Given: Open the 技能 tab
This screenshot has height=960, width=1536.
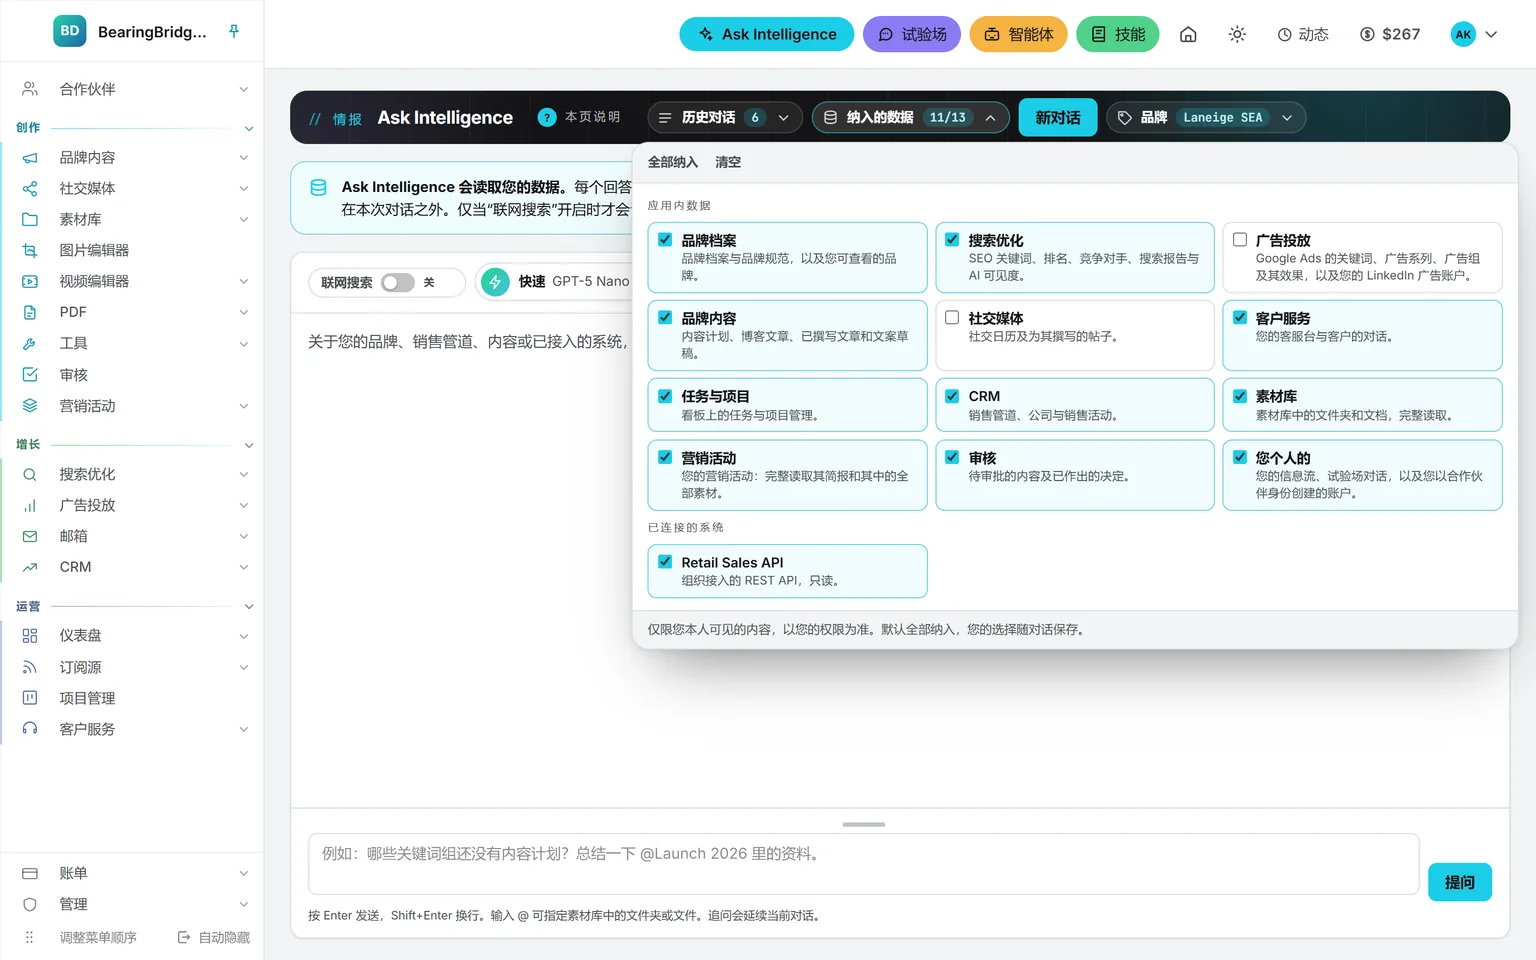Looking at the screenshot, I should (1118, 34).
